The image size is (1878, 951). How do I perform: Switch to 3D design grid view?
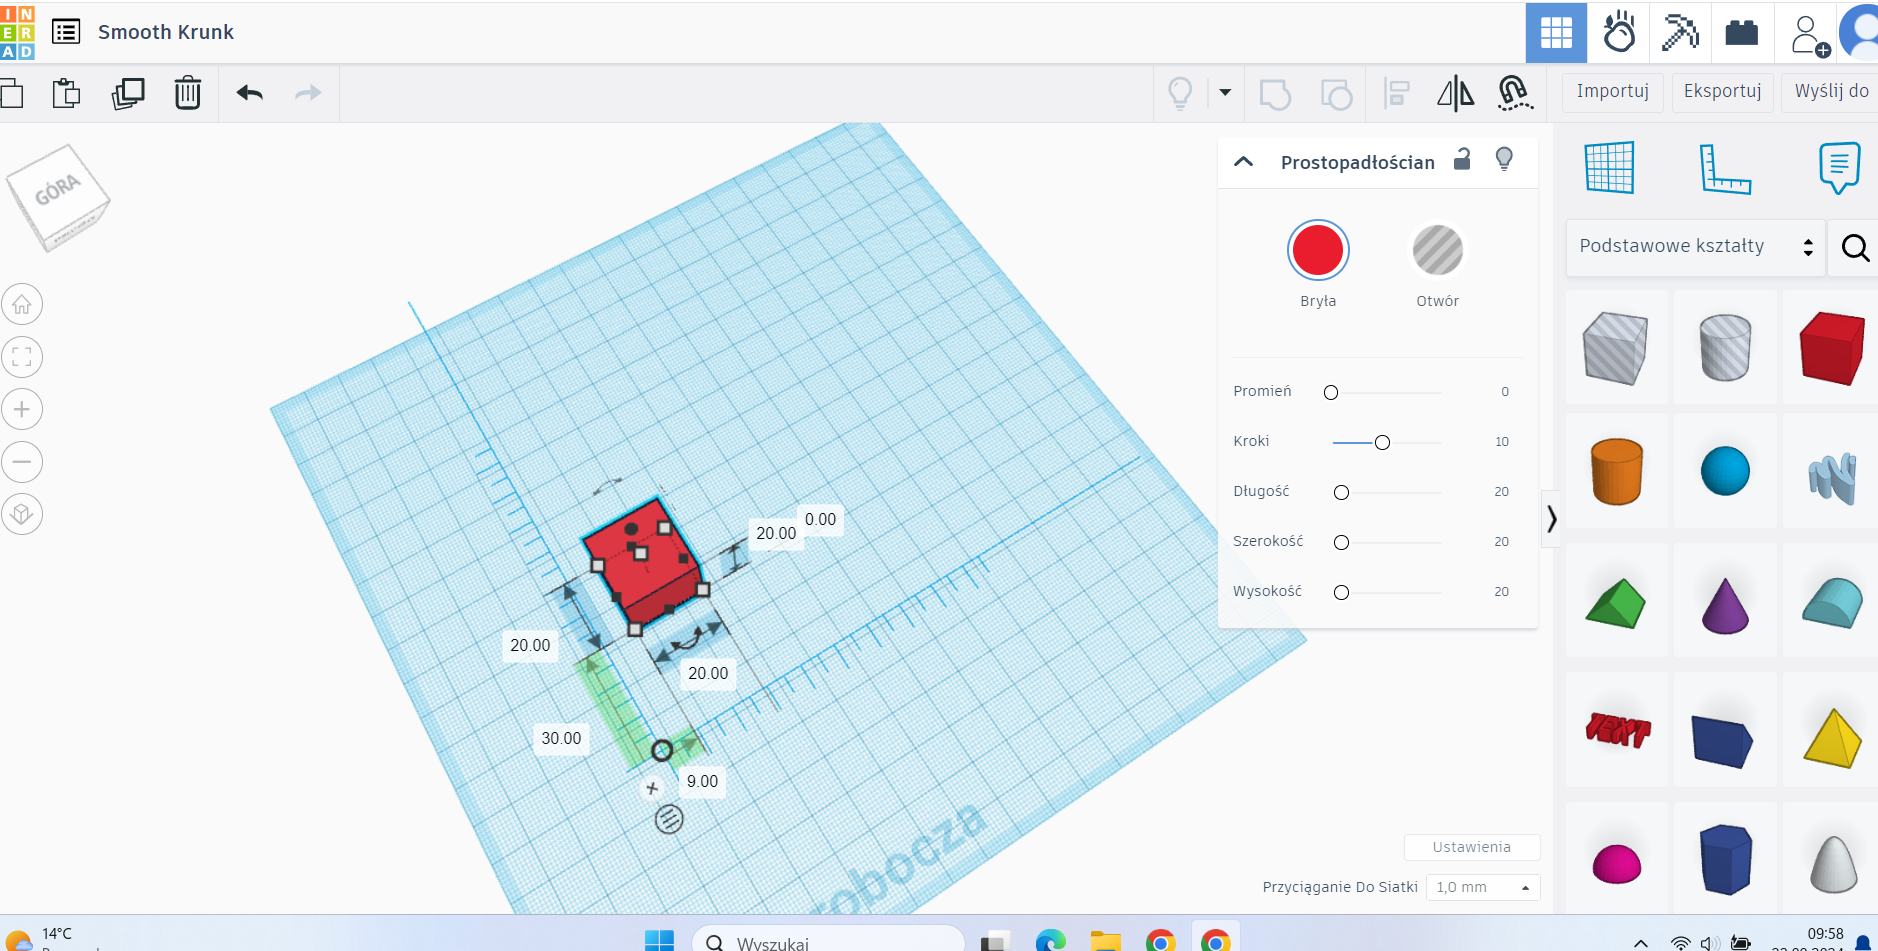(1556, 33)
